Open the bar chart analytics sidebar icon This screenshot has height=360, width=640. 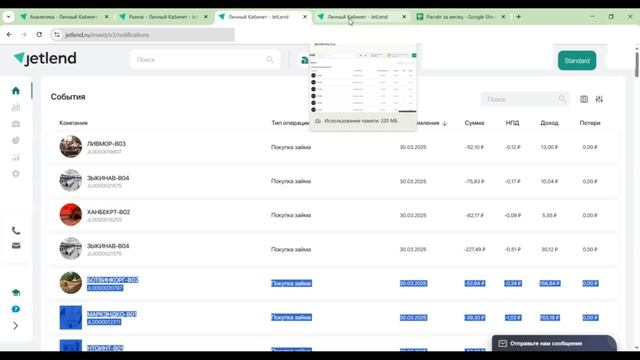click(16, 107)
